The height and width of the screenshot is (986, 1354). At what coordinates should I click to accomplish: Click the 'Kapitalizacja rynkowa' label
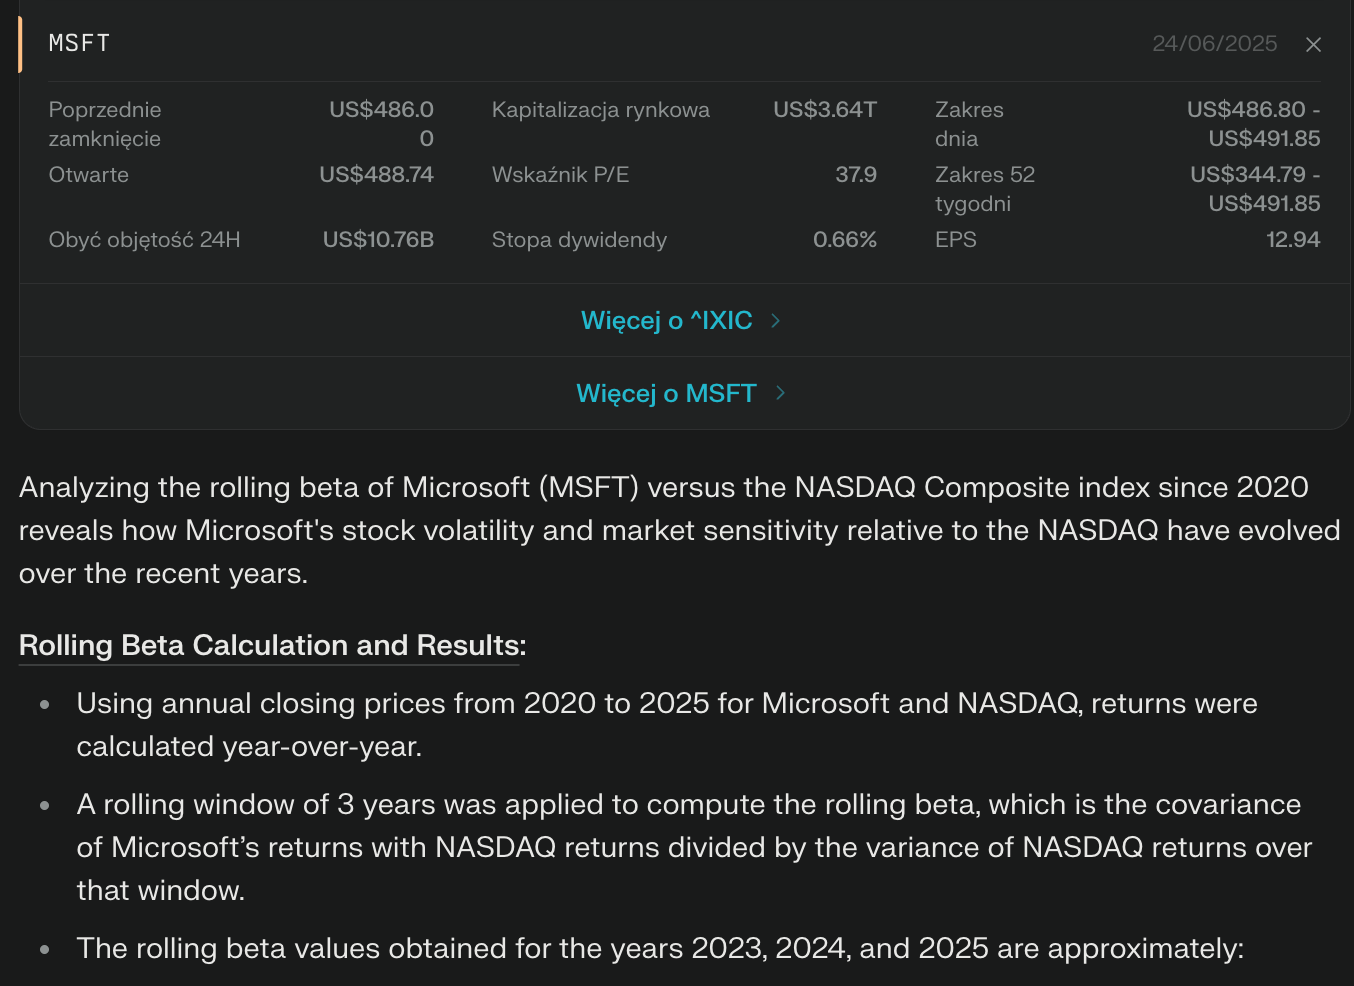click(x=601, y=110)
